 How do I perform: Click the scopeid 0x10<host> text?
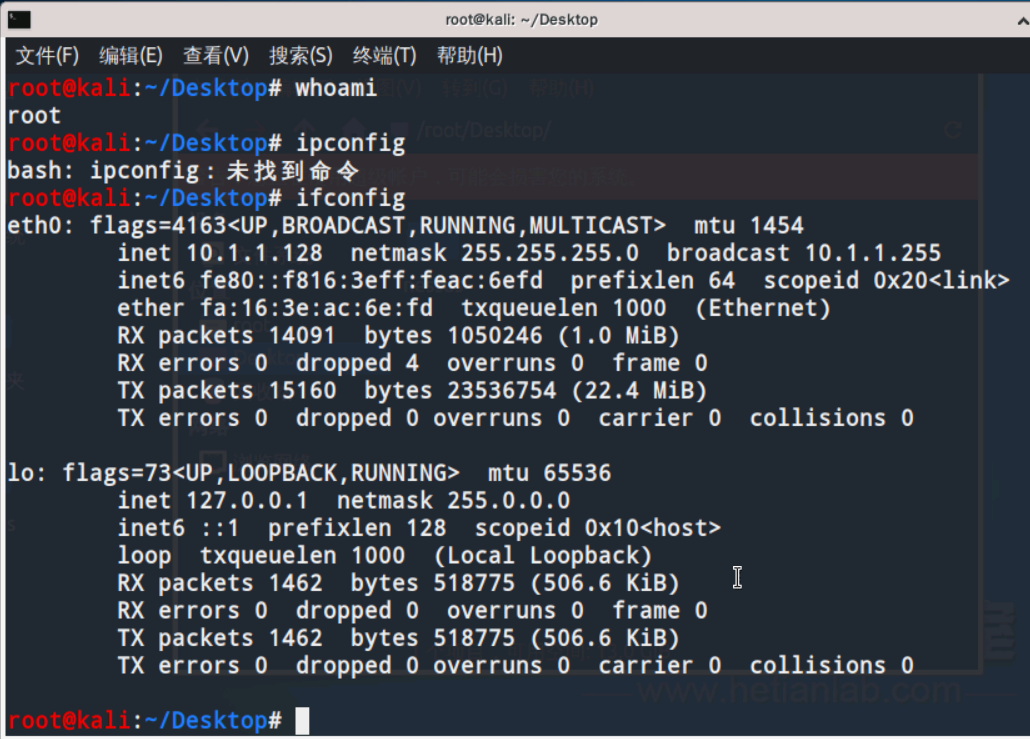point(598,528)
